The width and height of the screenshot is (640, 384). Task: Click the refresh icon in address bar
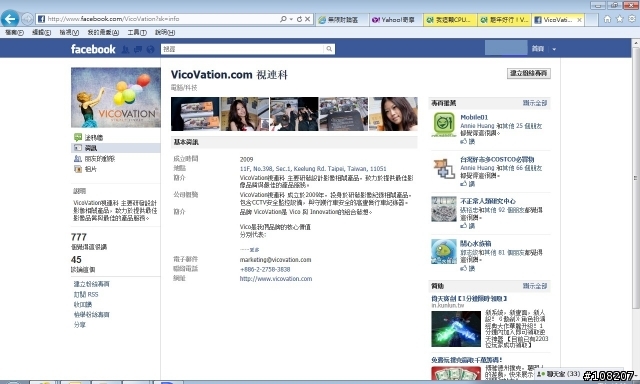coord(299,19)
